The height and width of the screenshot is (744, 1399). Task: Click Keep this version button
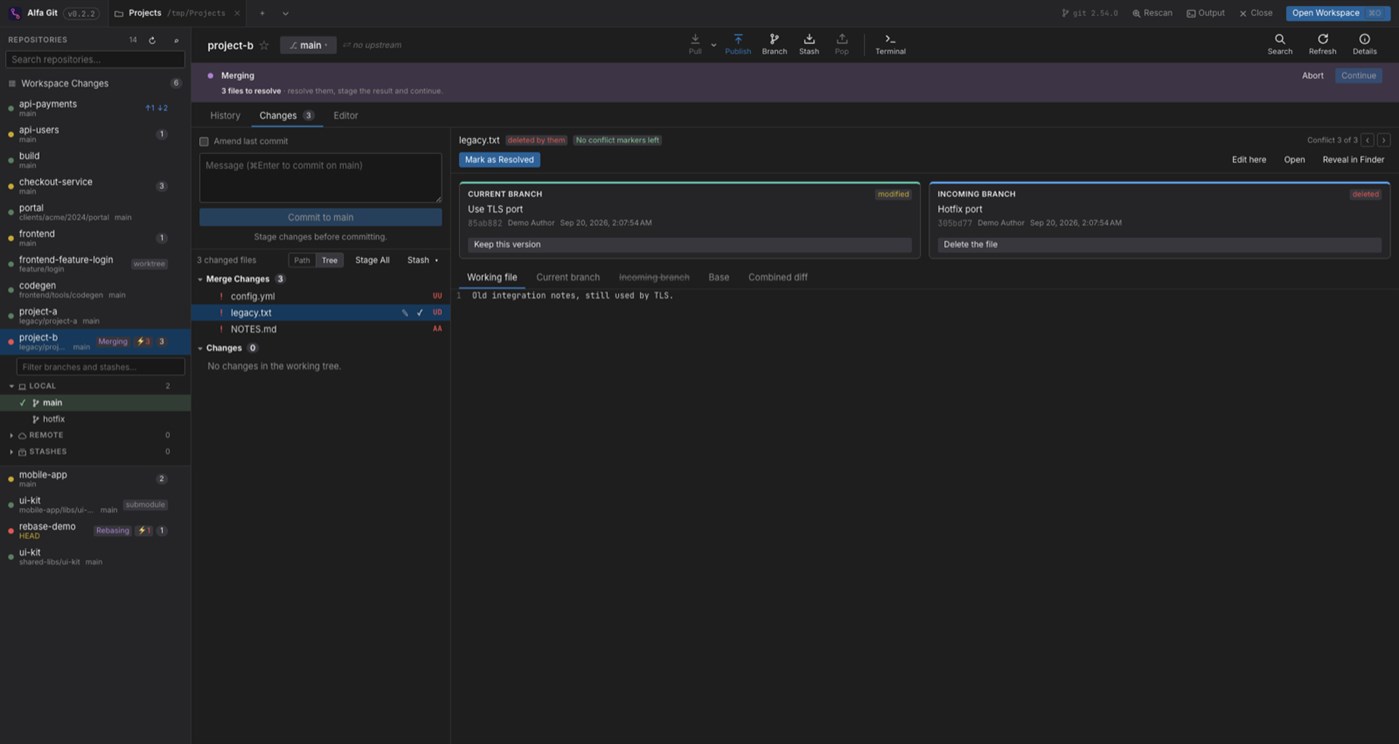click(x=690, y=244)
